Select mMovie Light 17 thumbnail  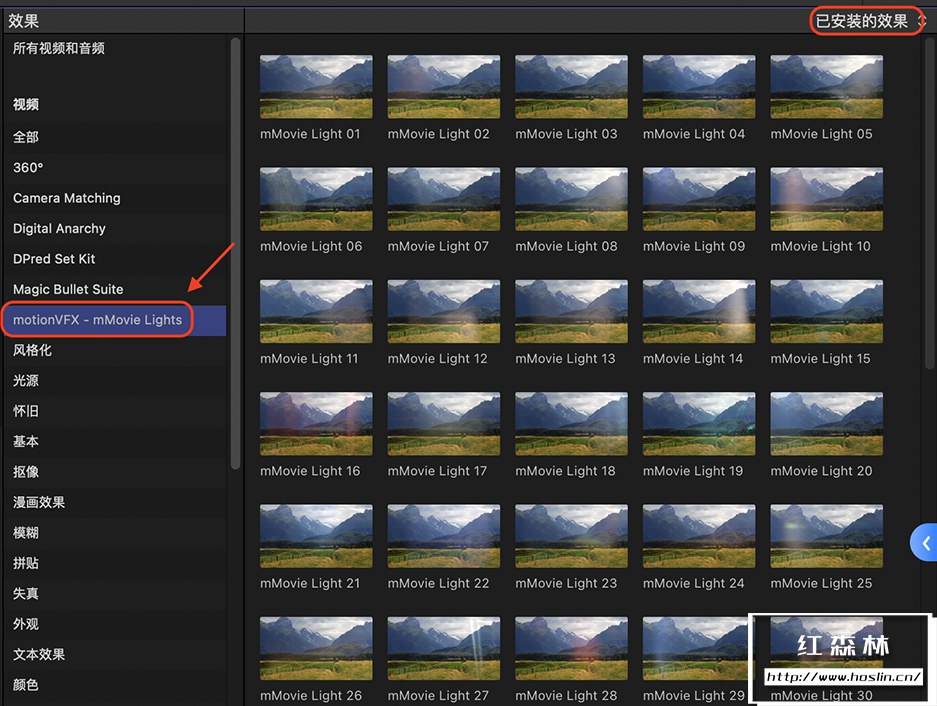[444, 424]
